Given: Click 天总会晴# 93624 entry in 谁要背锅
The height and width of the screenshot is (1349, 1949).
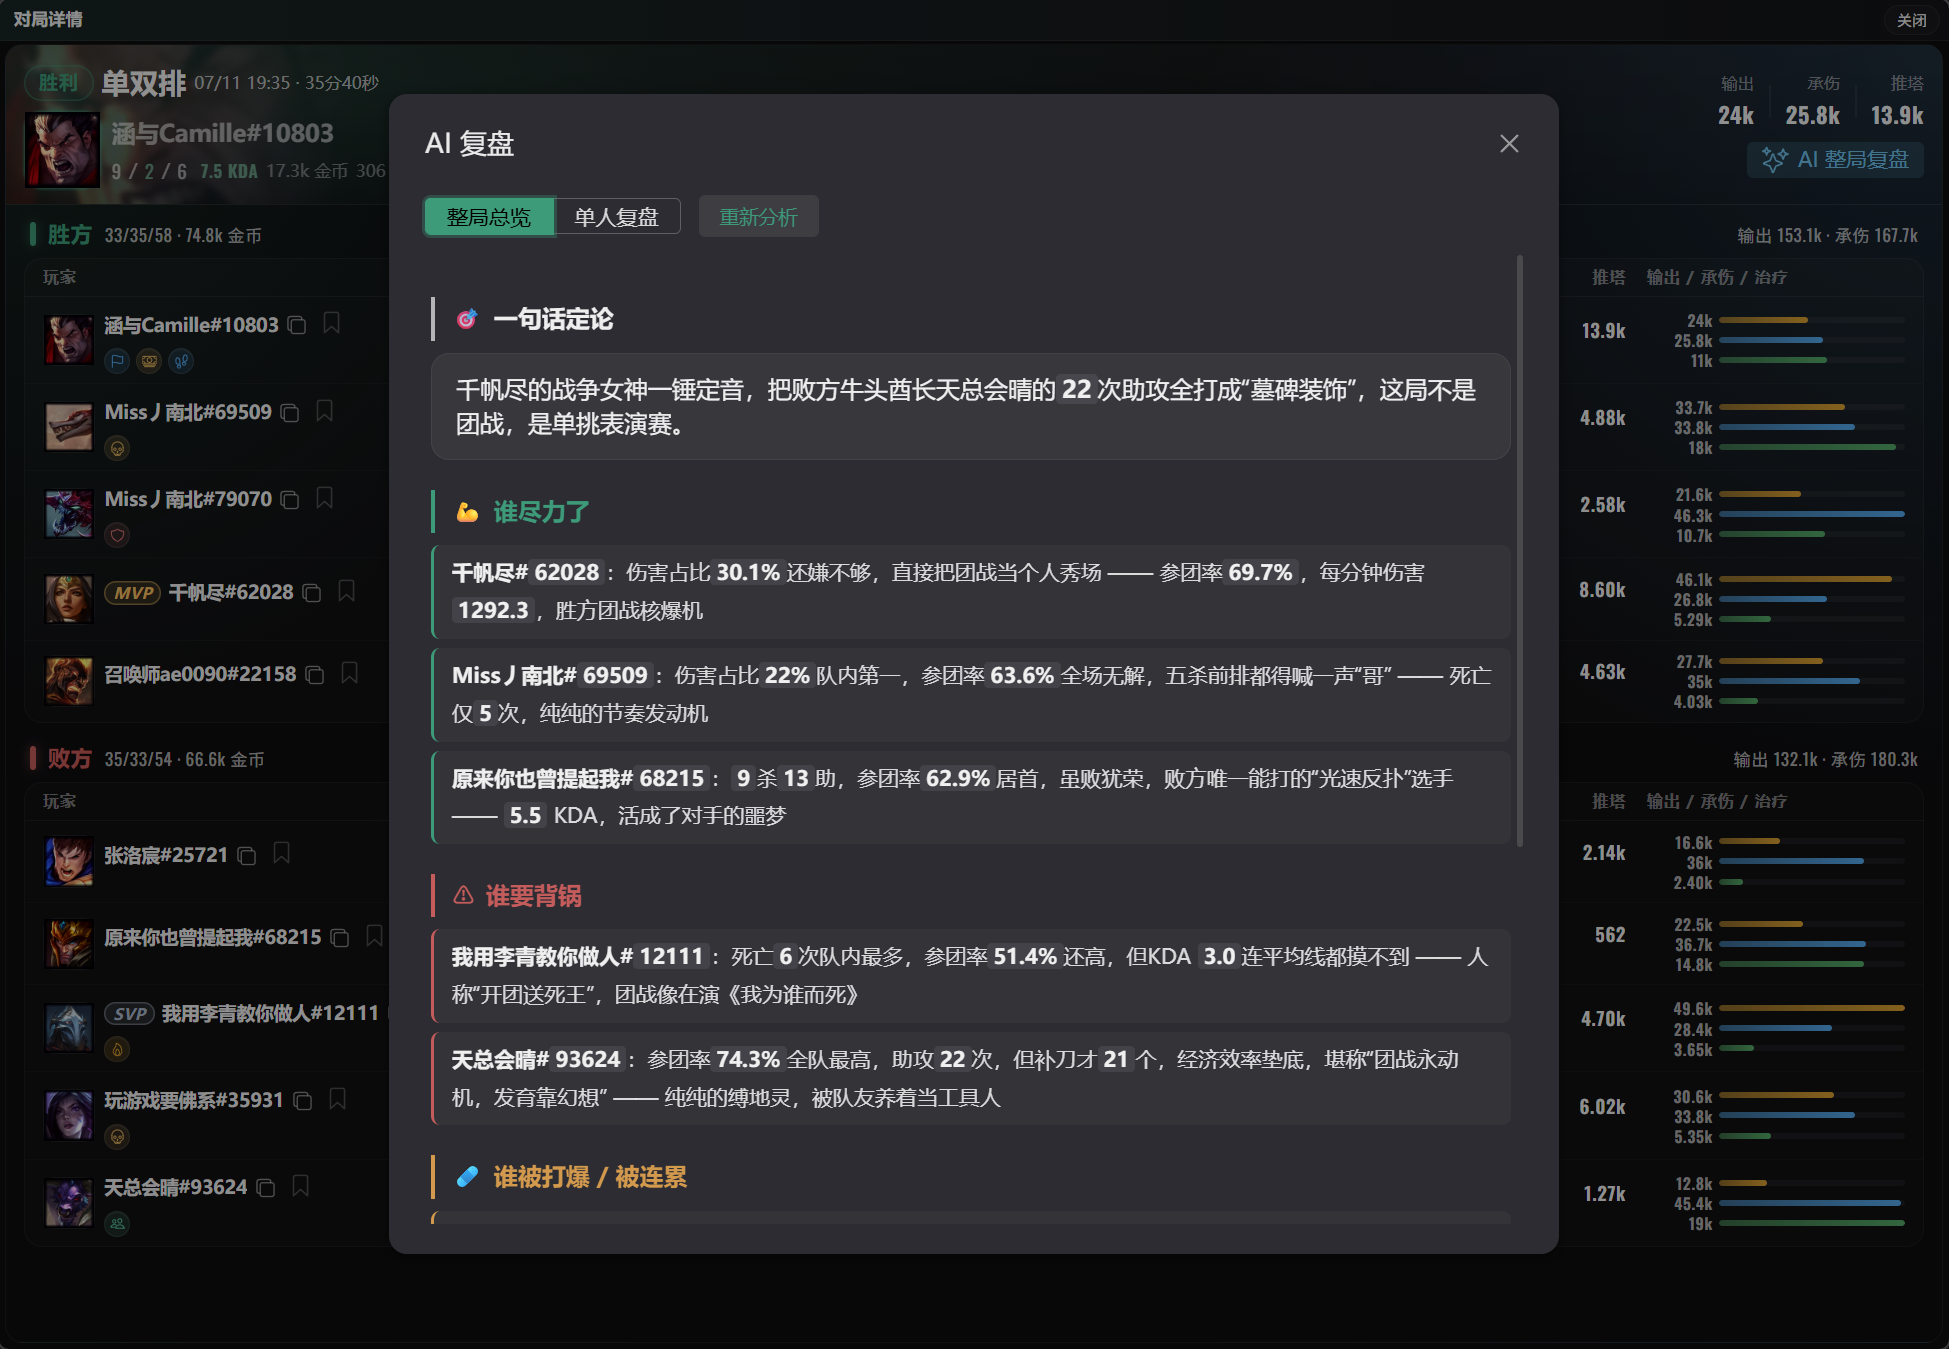Looking at the screenshot, I should pos(971,1079).
